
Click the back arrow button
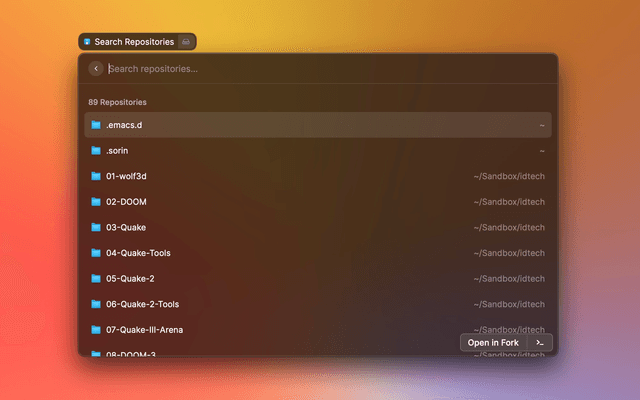point(96,69)
